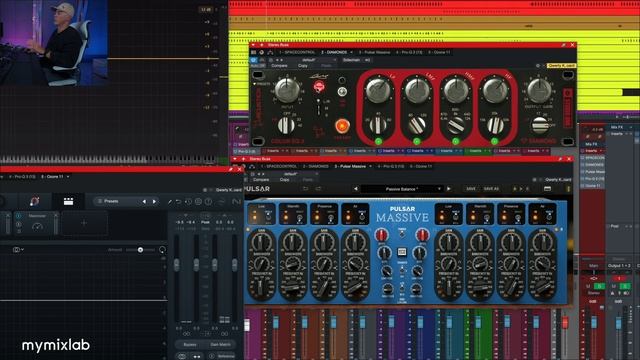Click the Amount slider handle in Ozone
Screen dimensions: 640x360
140,249
